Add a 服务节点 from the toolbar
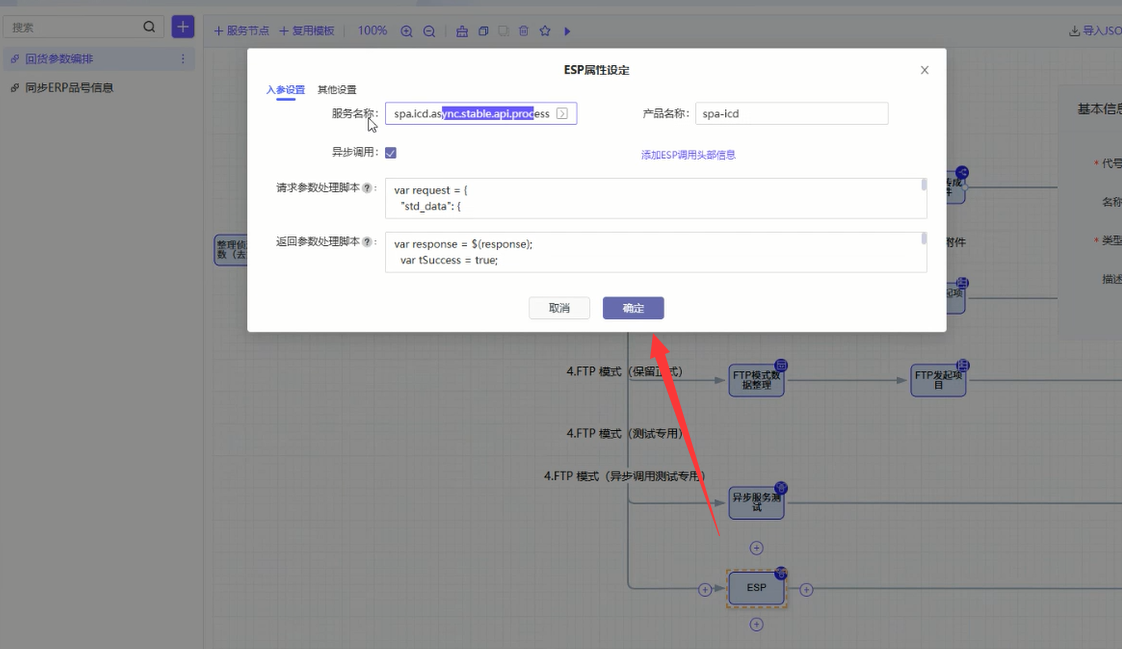Viewport: 1122px width, 649px height. coord(241,31)
